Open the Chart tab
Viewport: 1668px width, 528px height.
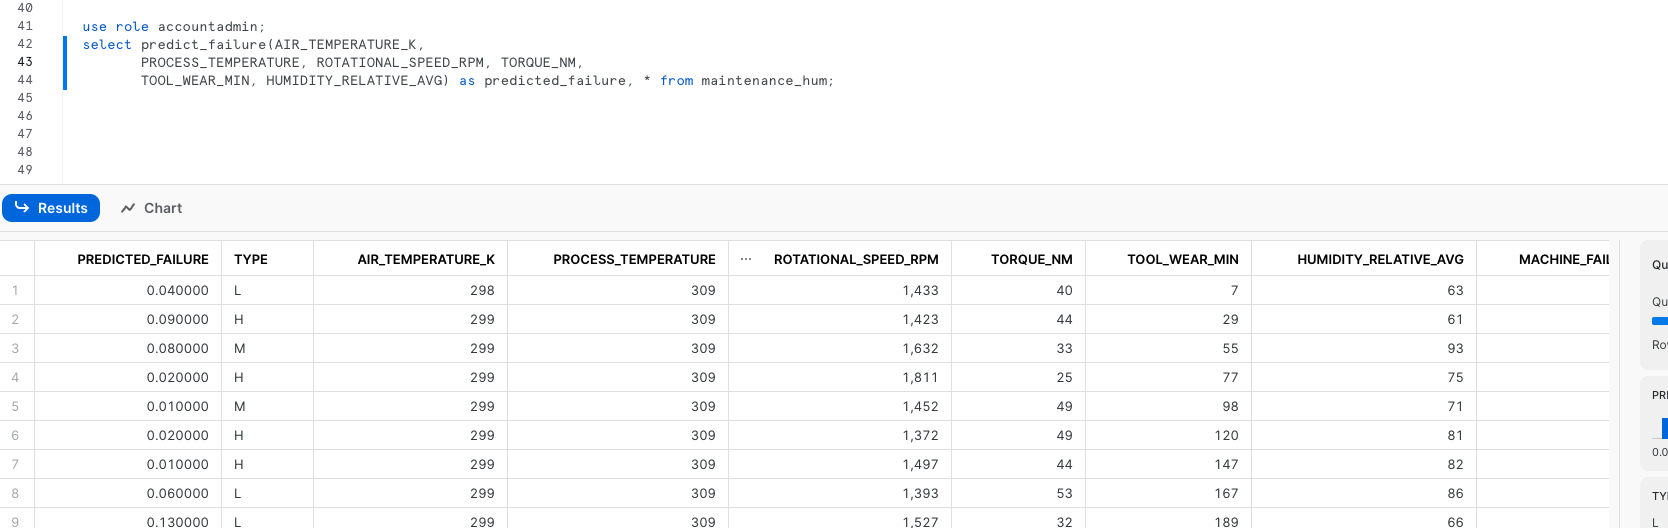(151, 208)
